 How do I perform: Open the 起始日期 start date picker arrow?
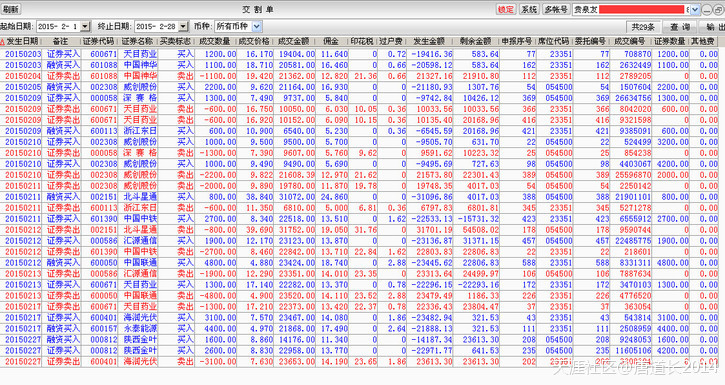point(85,26)
